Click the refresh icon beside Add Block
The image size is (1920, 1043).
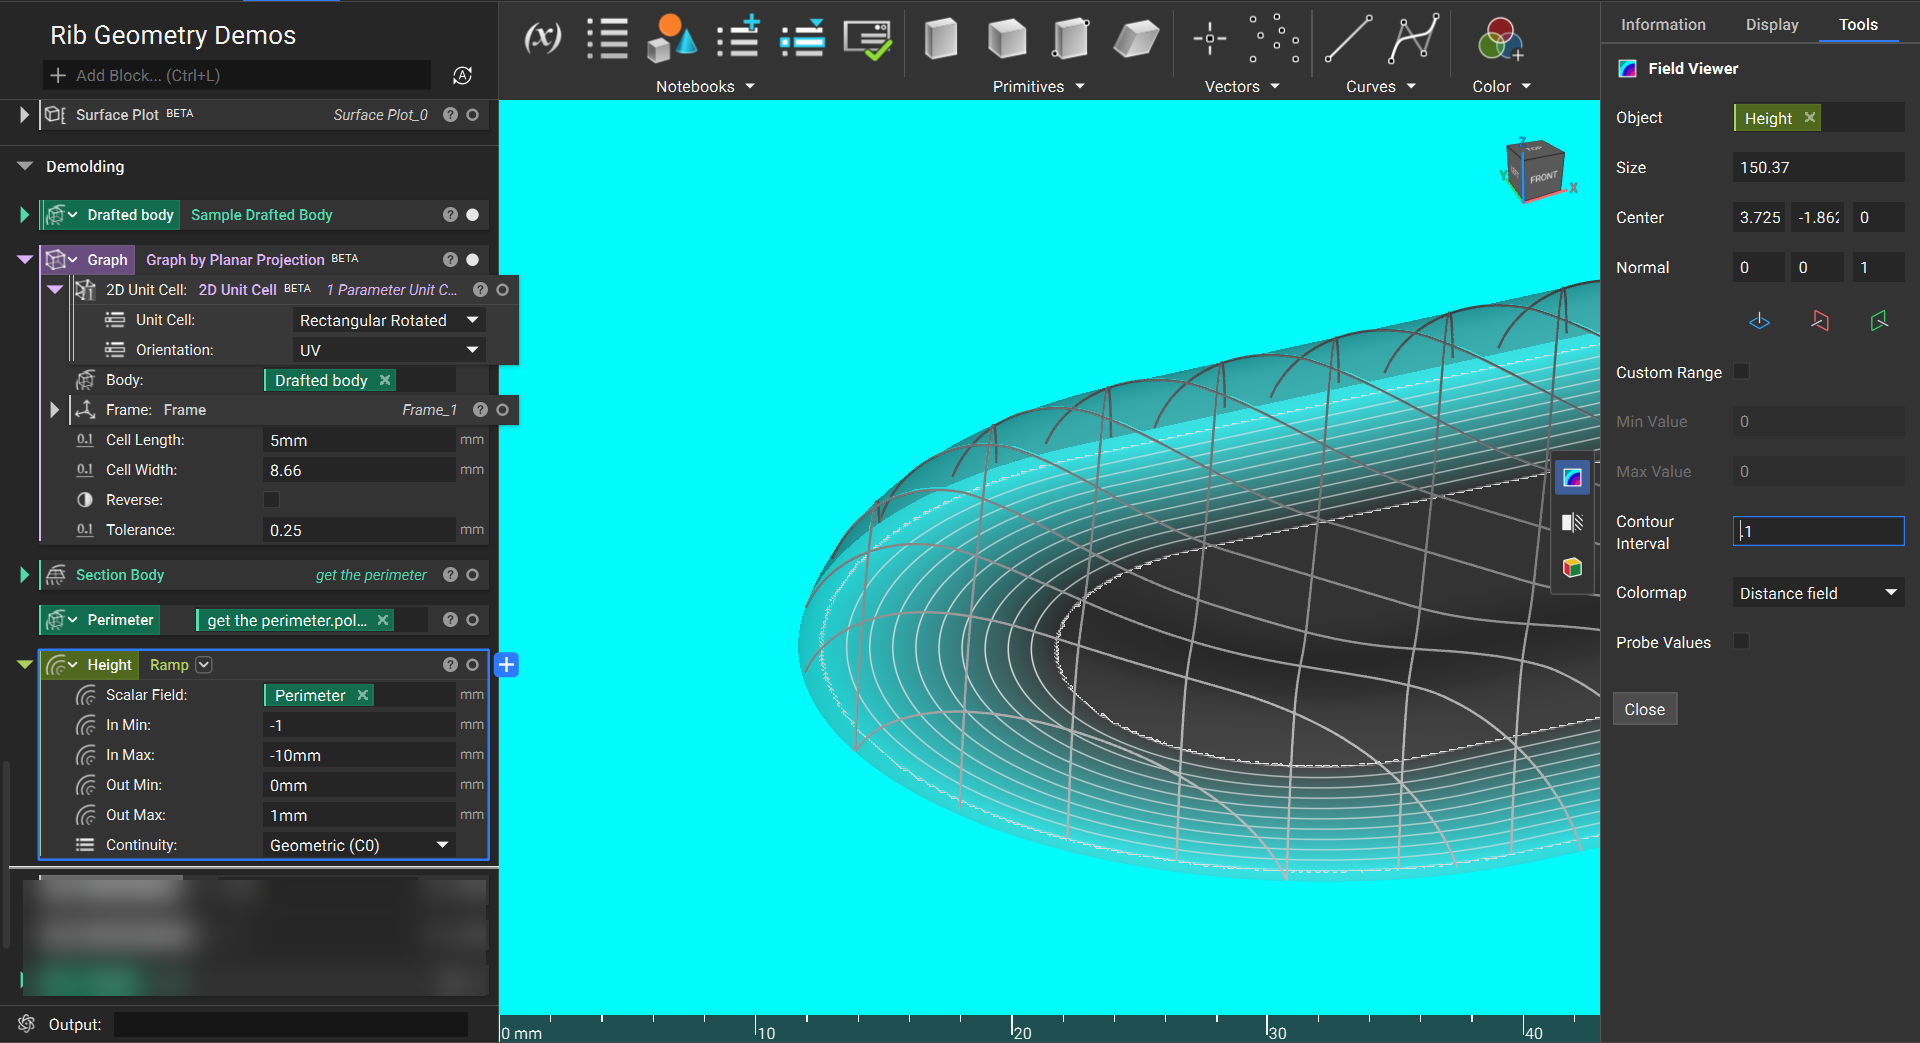[x=462, y=75]
